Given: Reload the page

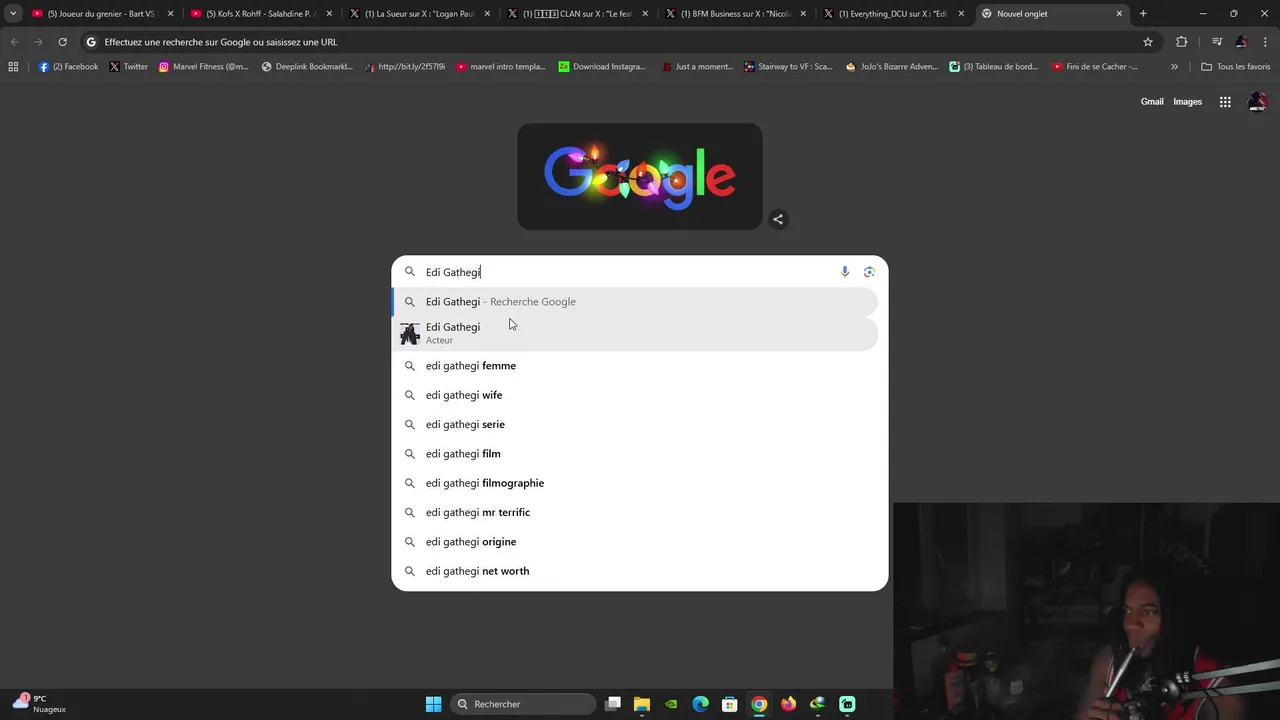Looking at the screenshot, I should click(x=62, y=42).
